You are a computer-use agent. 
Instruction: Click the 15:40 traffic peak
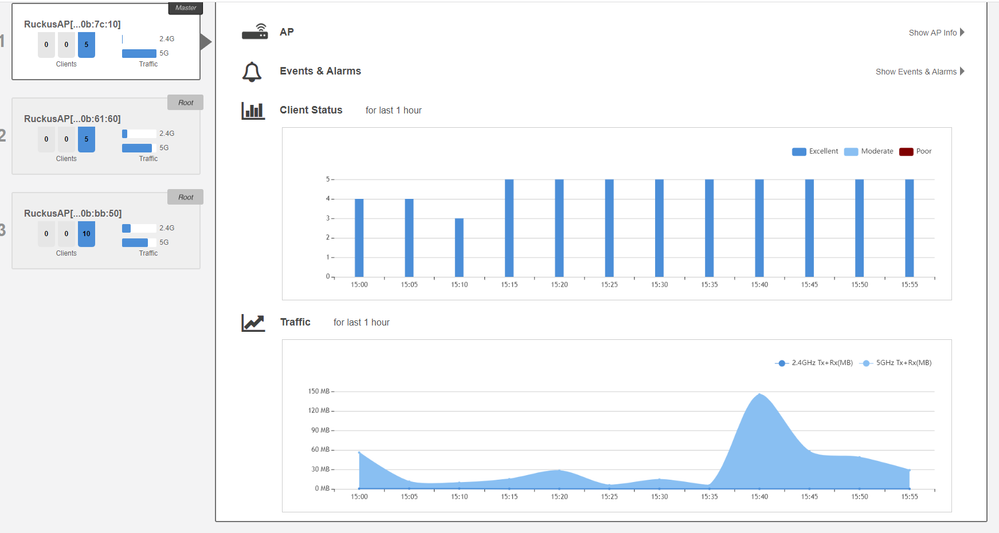[759, 395]
